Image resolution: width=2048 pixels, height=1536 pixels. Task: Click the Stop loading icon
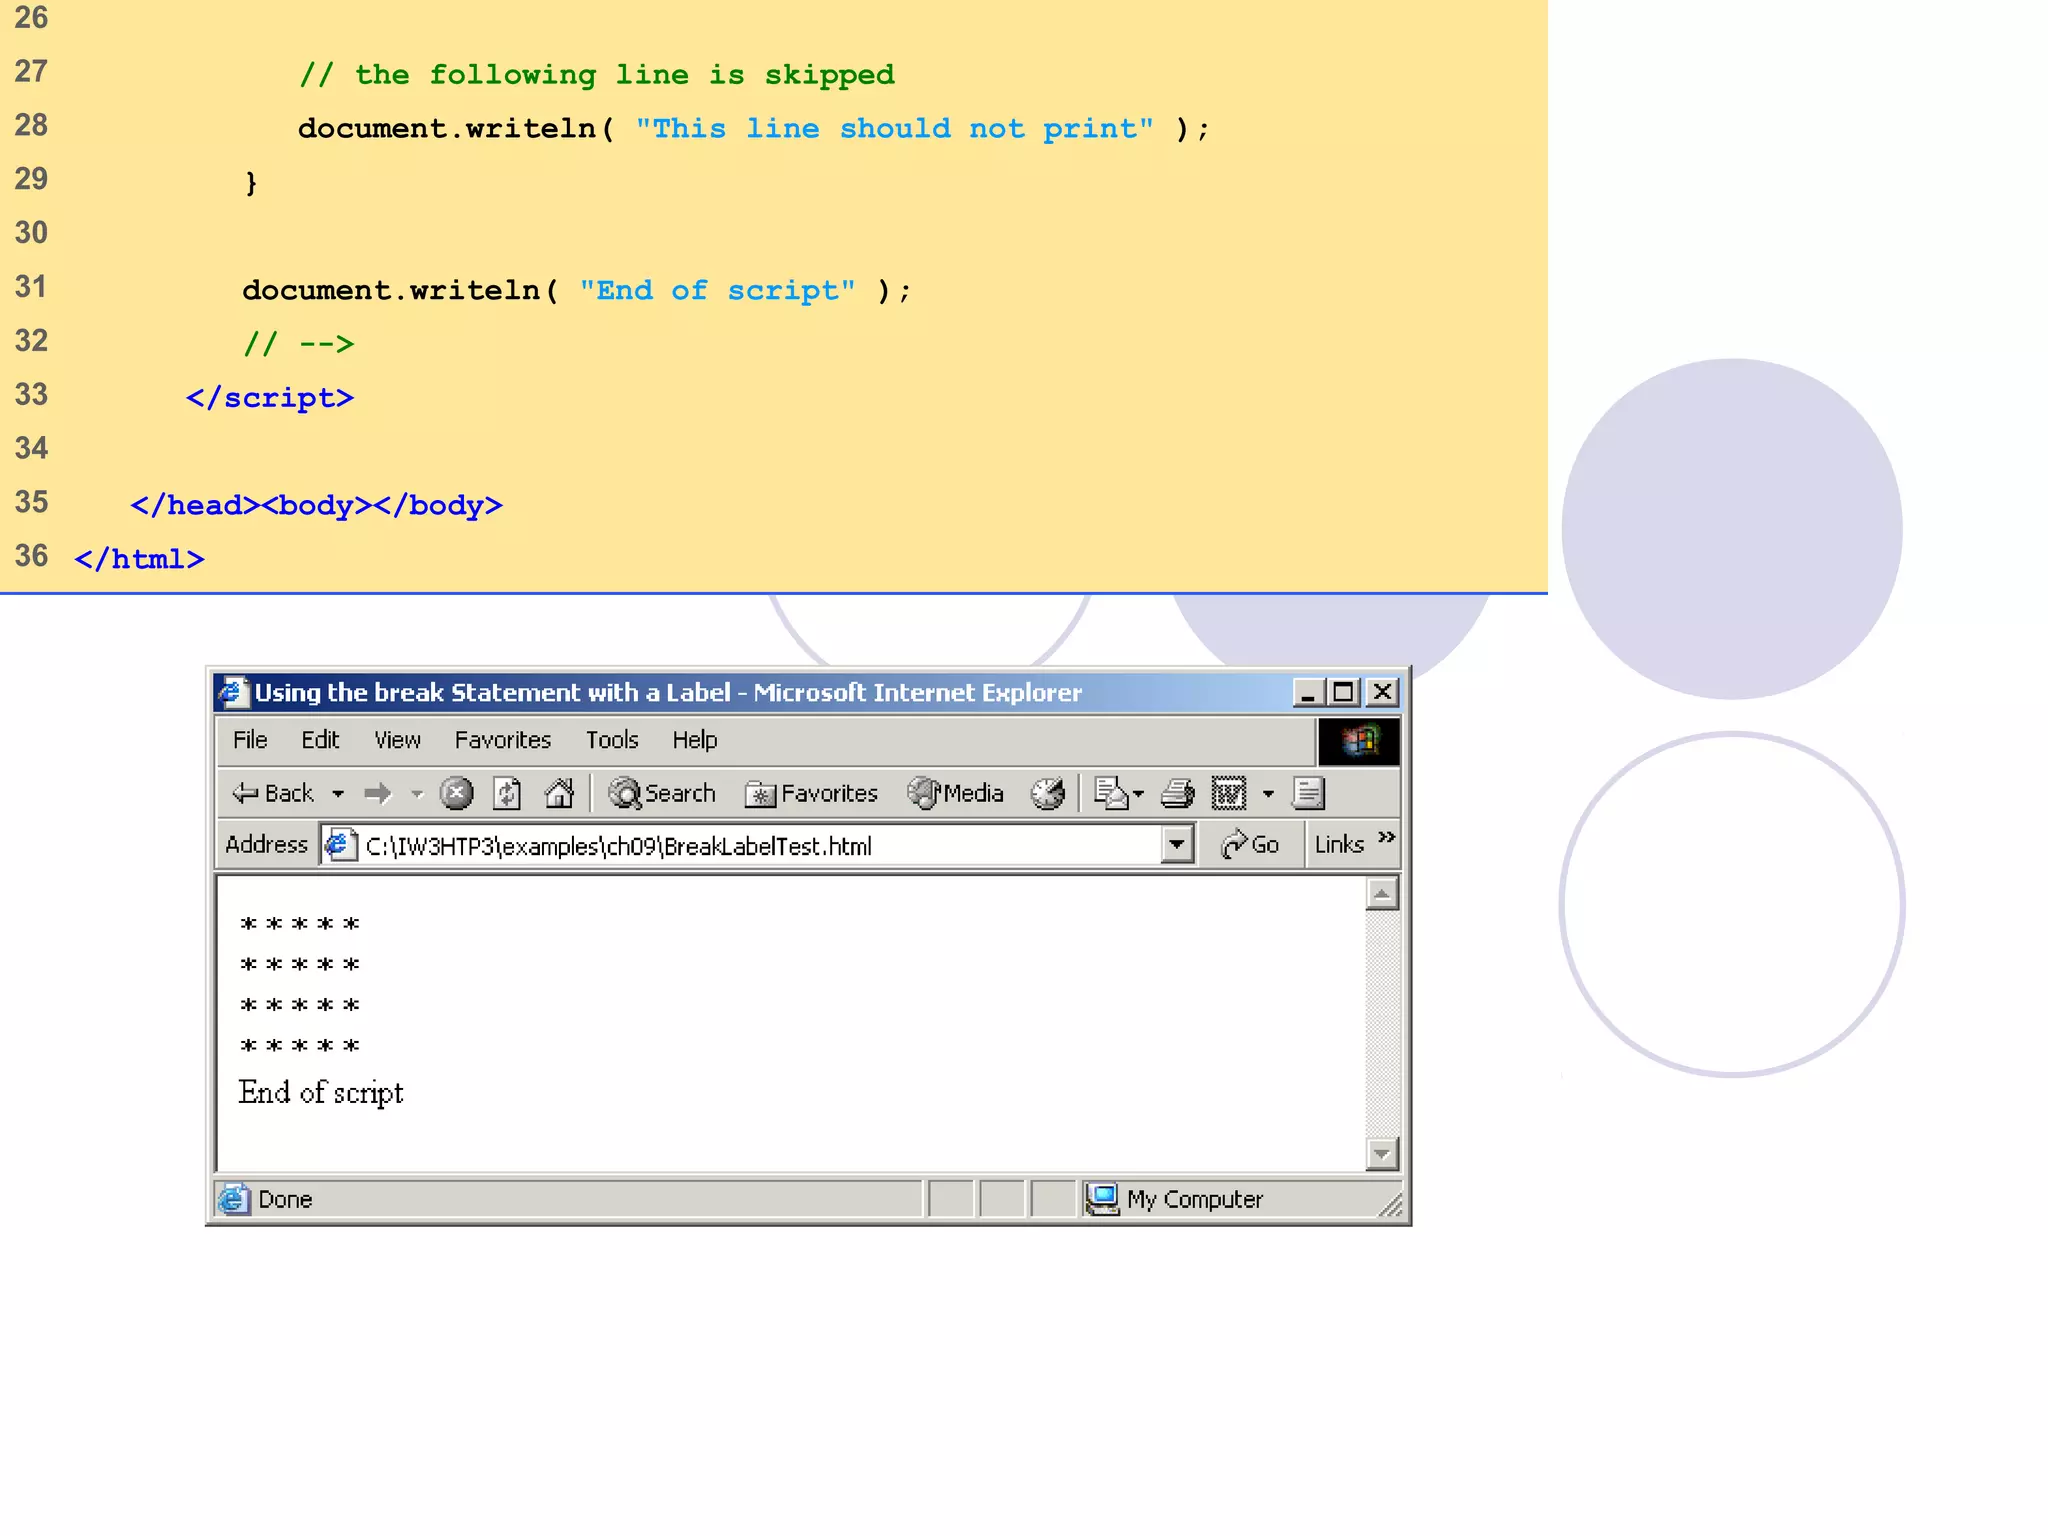click(x=456, y=794)
